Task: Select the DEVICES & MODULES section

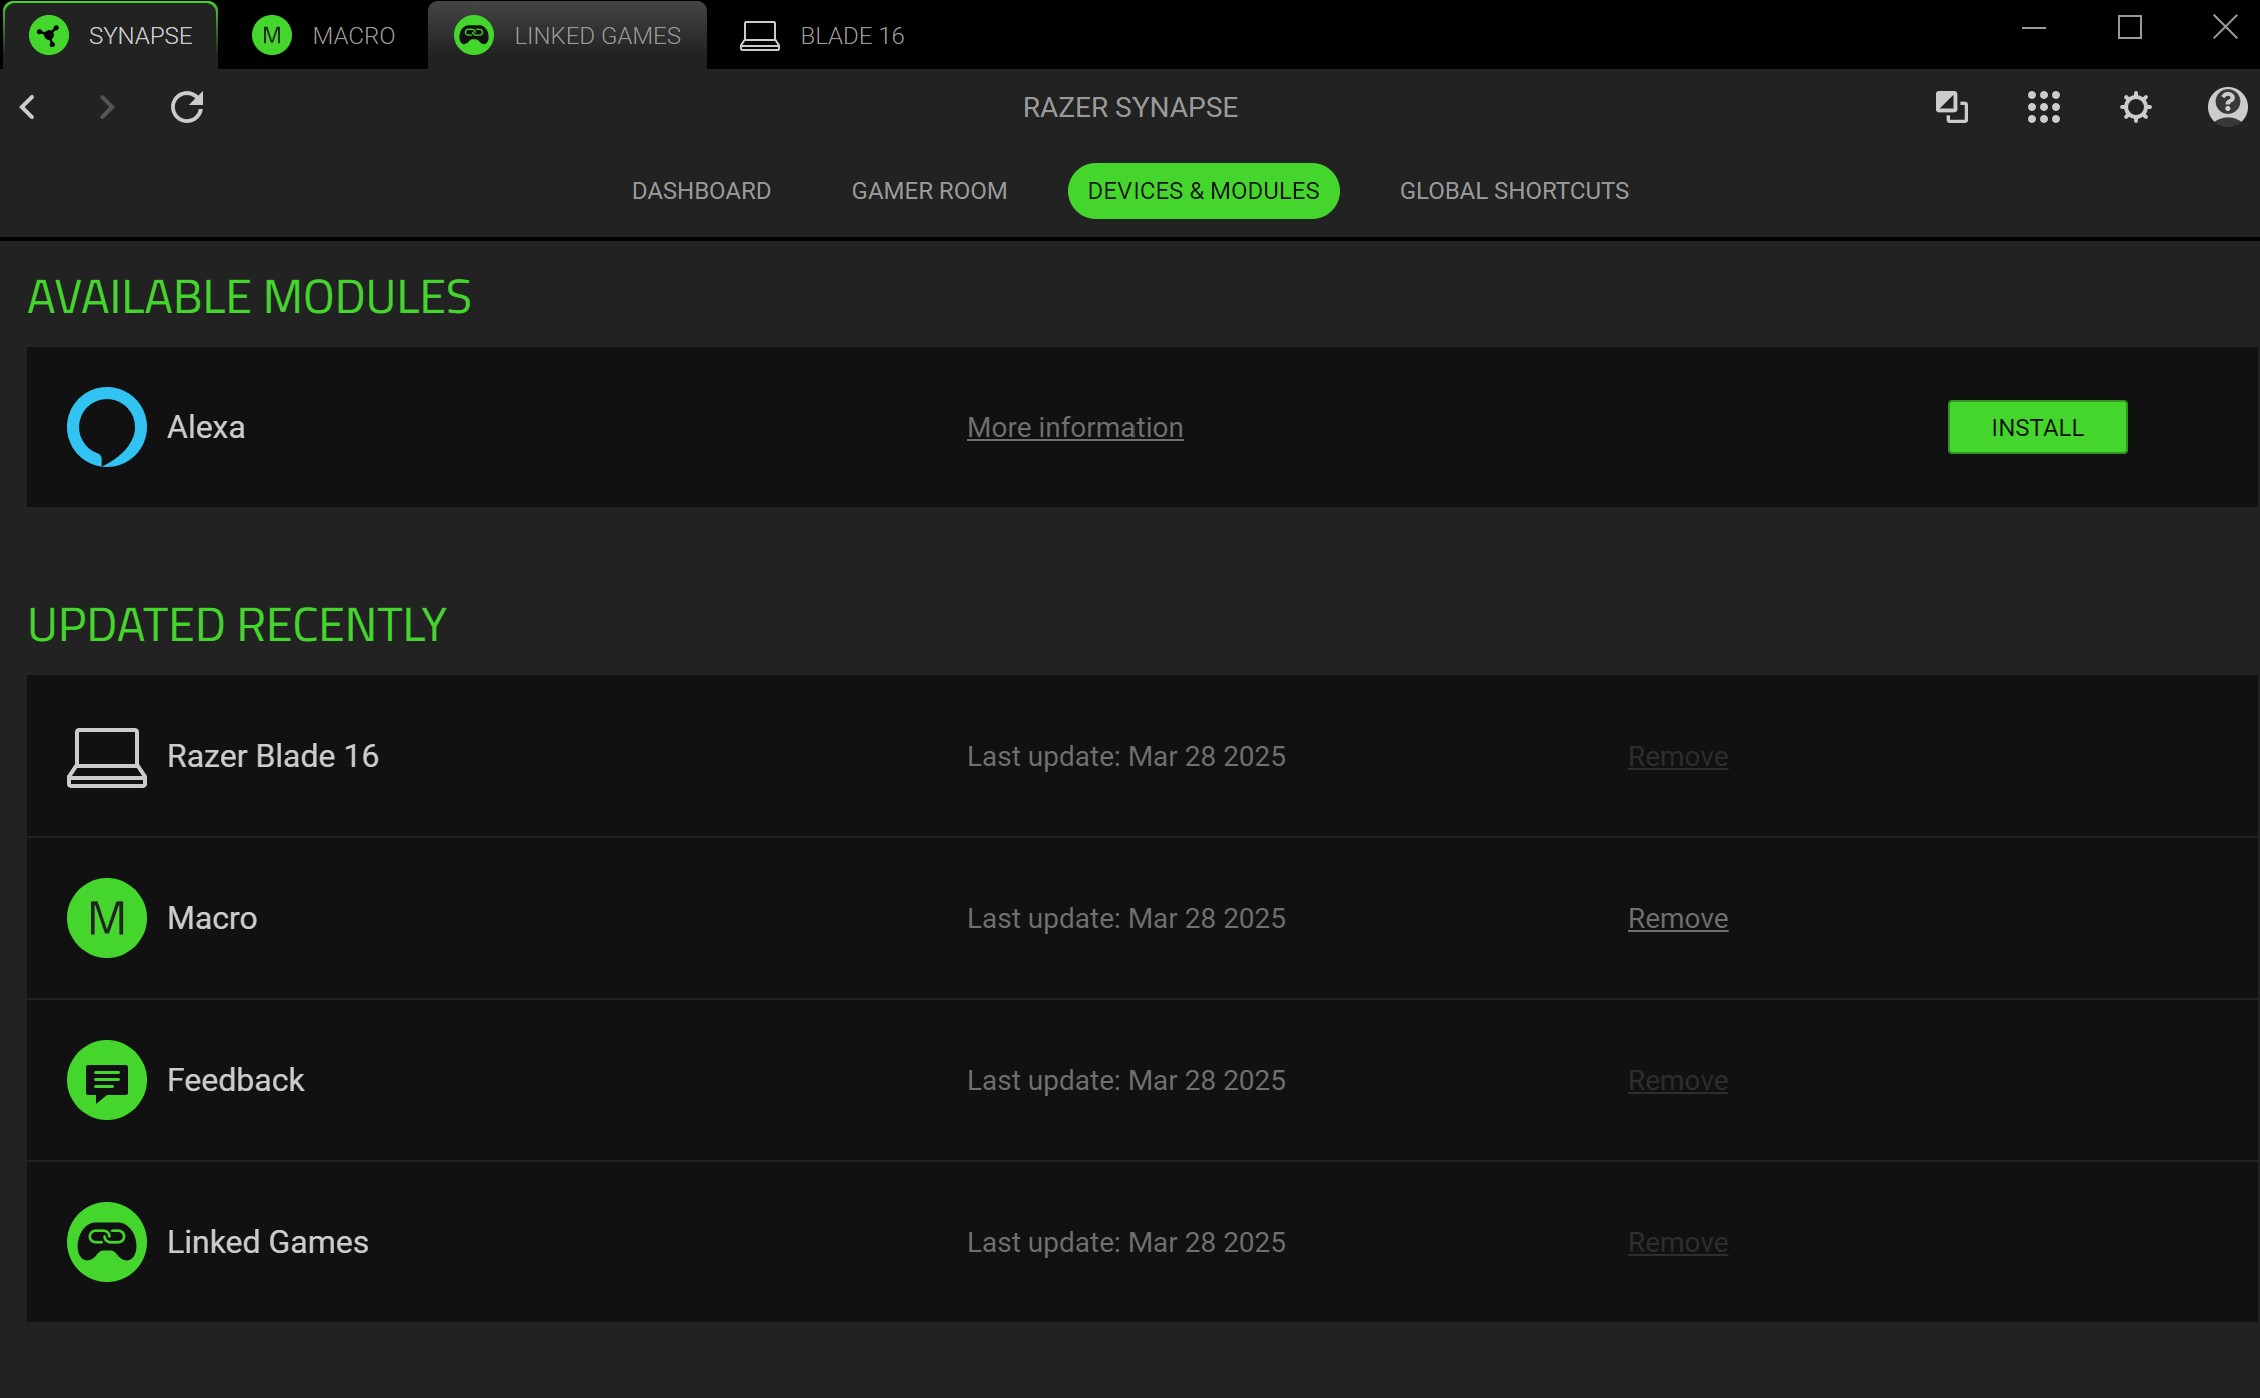Action: pos(1203,191)
